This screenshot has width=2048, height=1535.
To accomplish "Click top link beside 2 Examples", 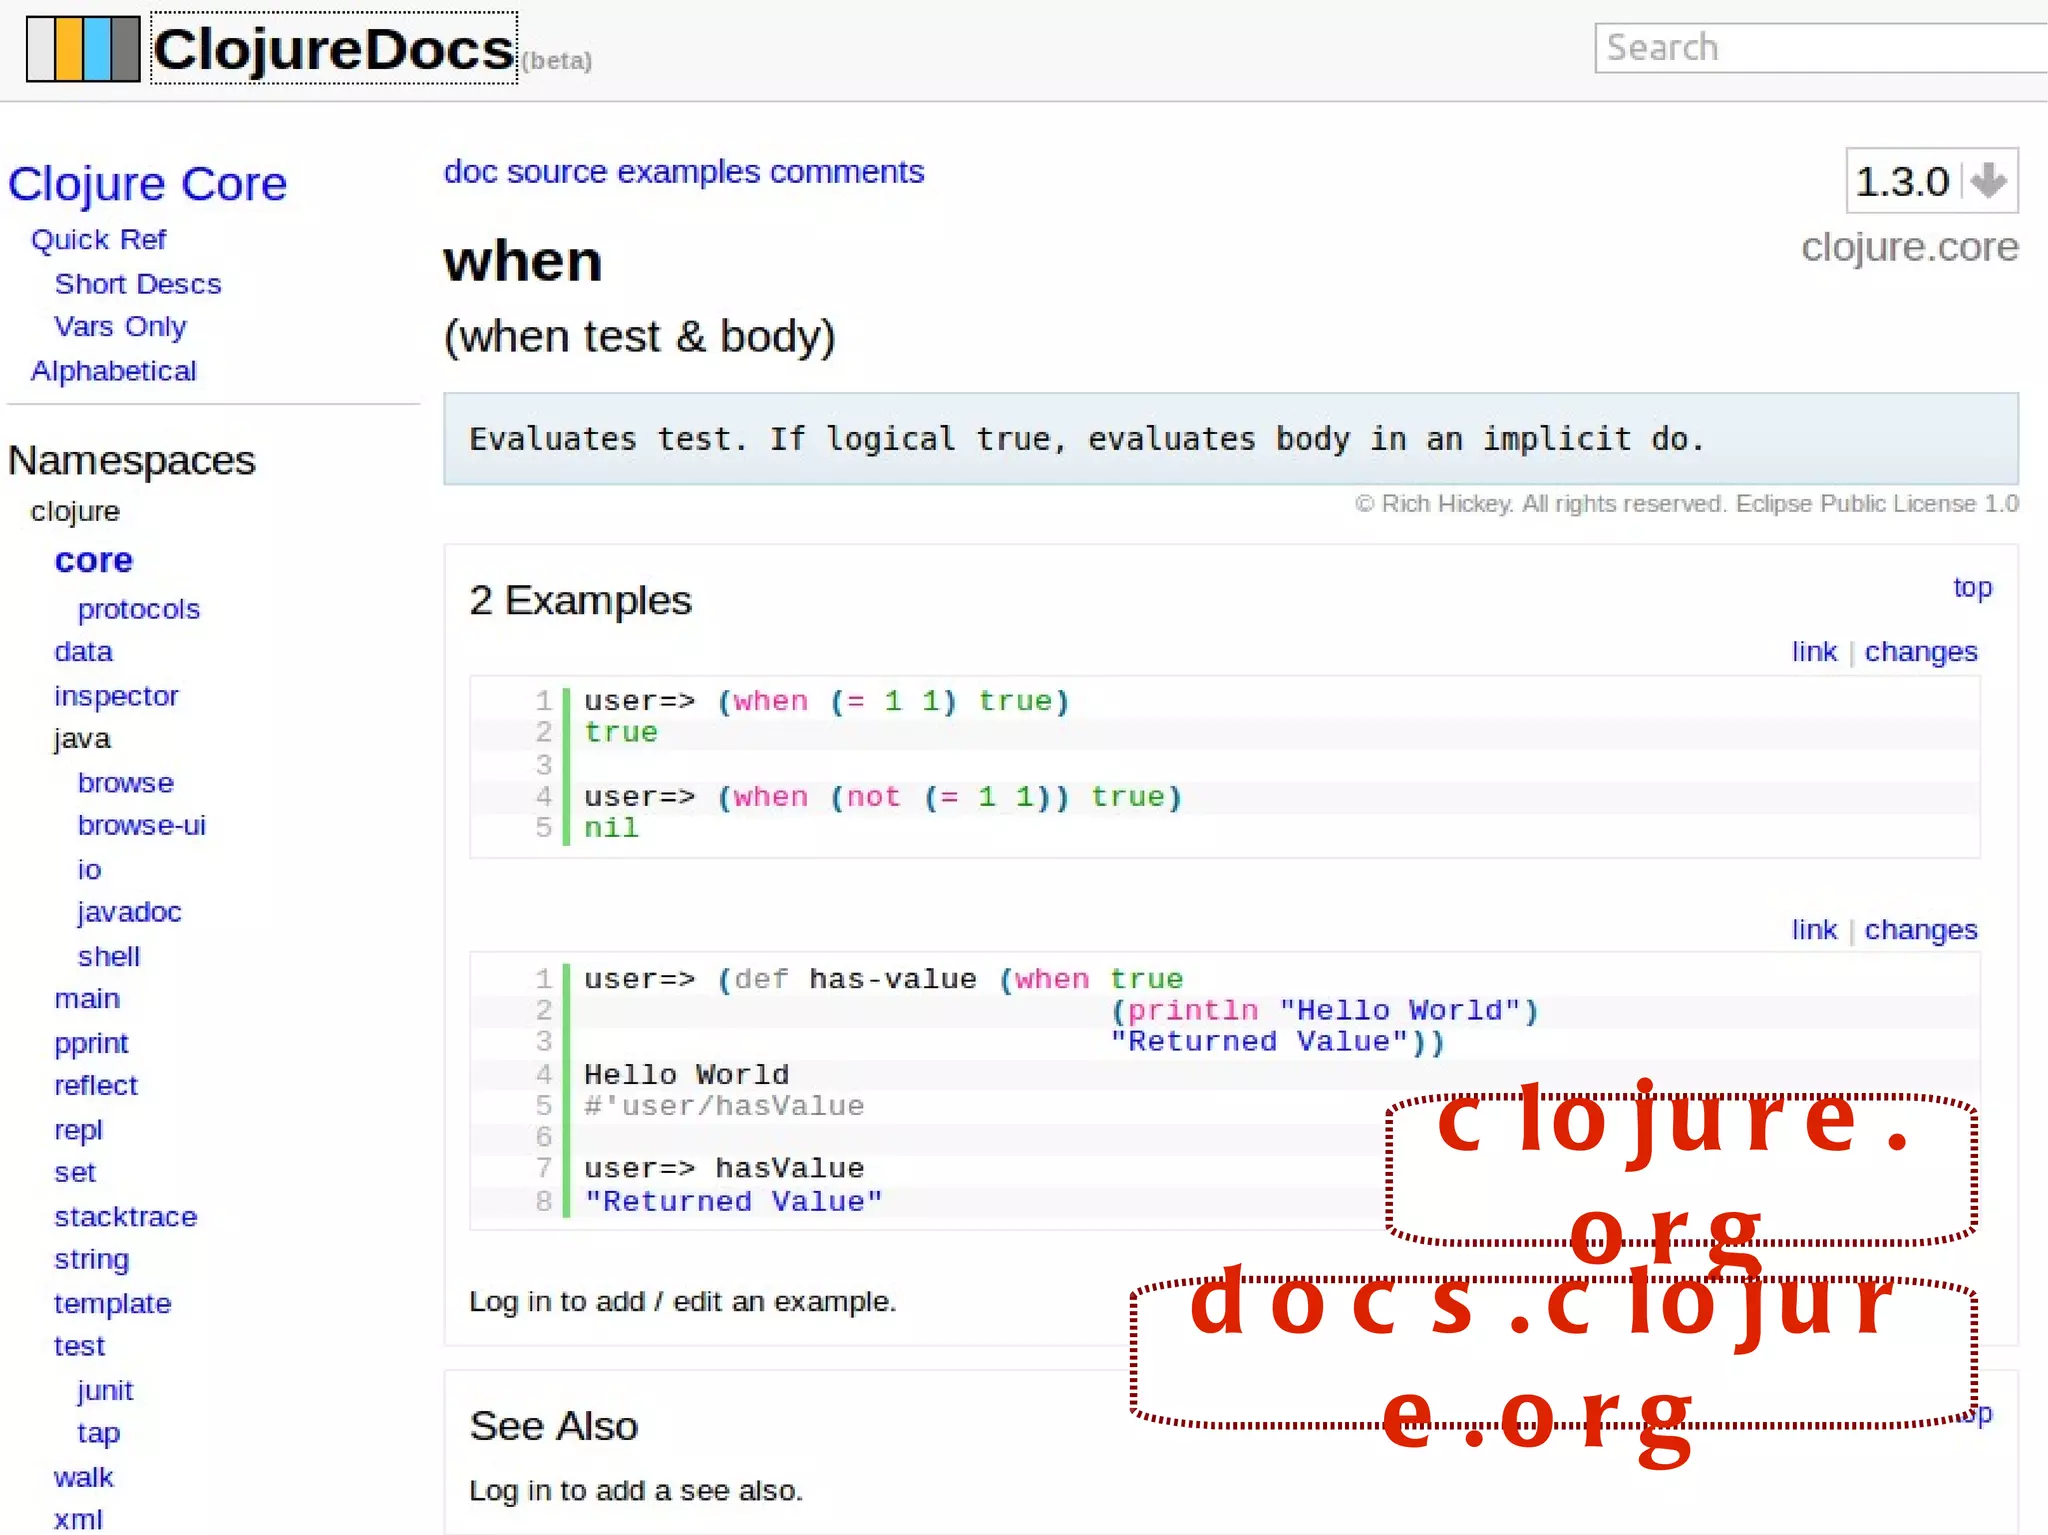I will tap(1972, 587).
